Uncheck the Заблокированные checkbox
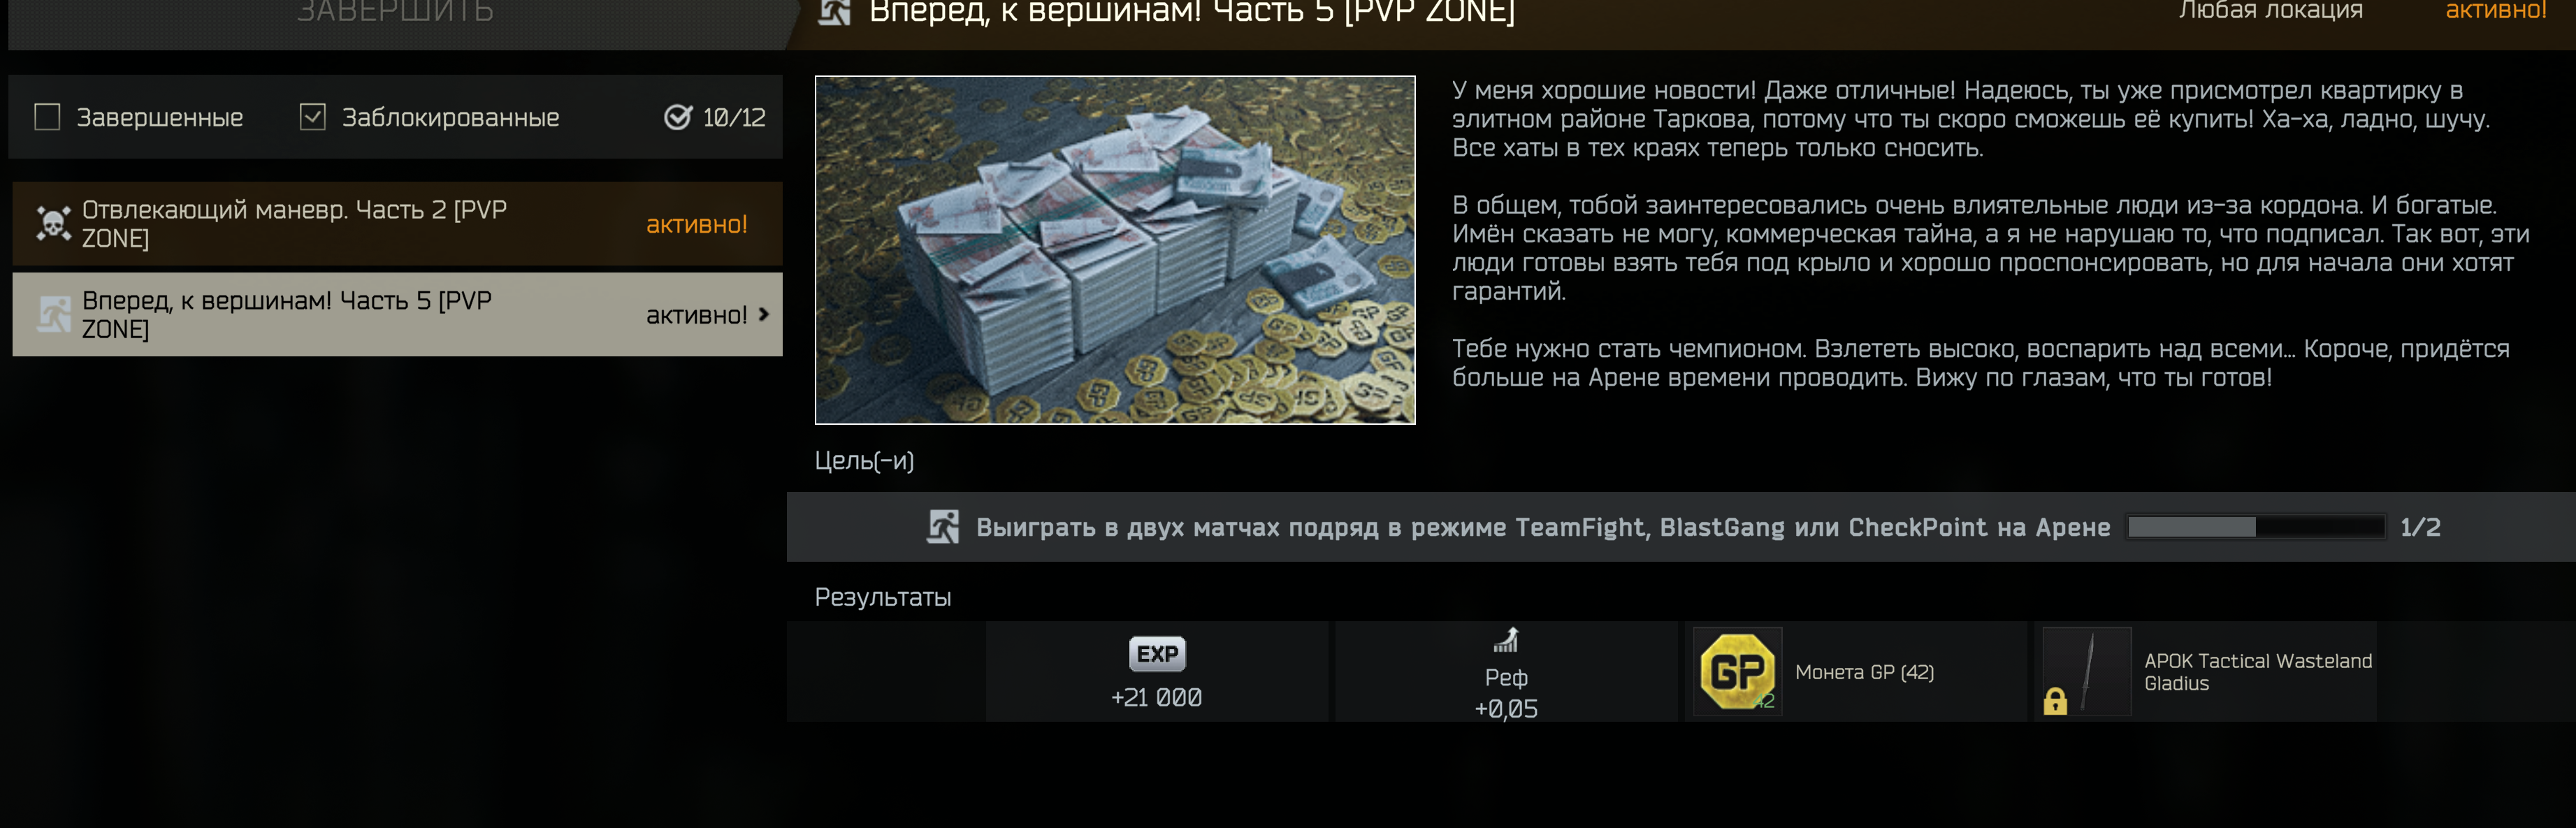This screenshot has height=828, width=2576. click(312, 117)
